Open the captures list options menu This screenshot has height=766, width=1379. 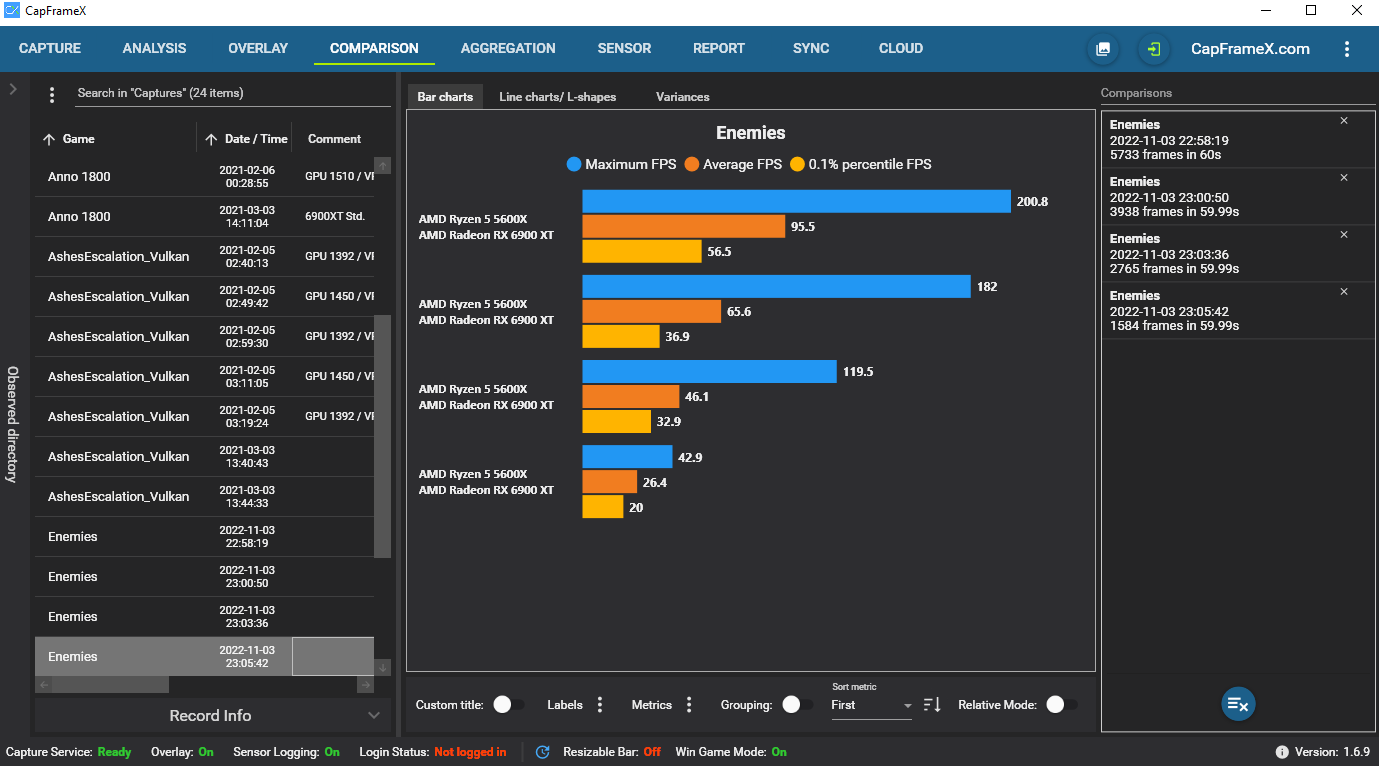pyautogui.click(x=52, y=94)
